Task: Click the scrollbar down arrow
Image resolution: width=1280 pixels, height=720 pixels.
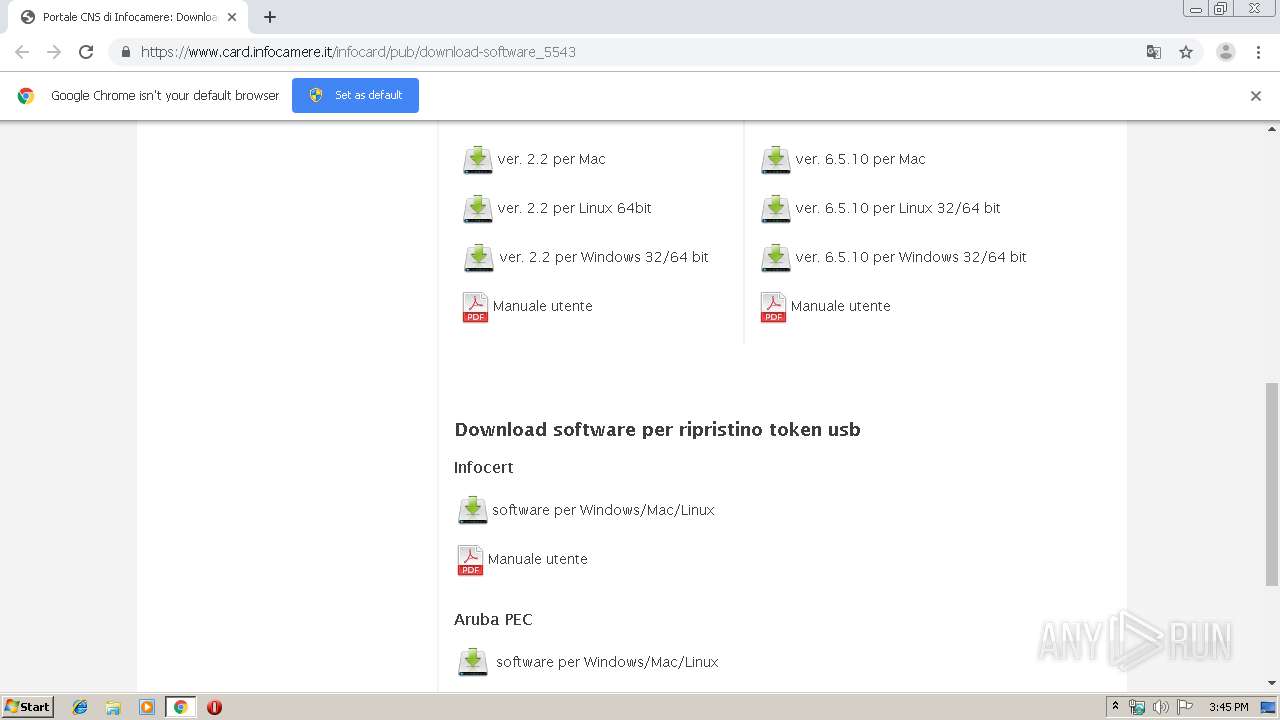Action: point(1272,683)
